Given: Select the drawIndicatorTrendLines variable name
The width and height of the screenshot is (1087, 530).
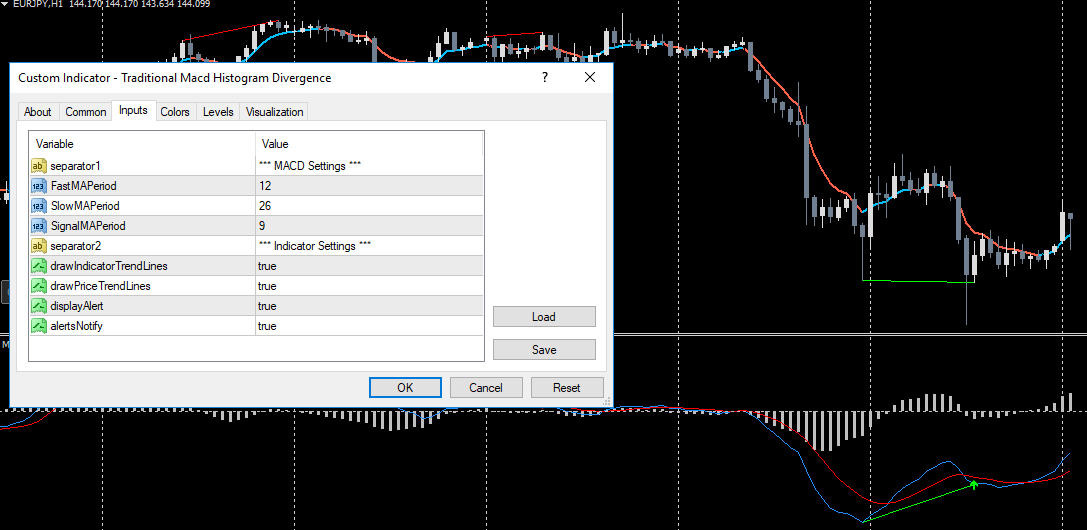Looking at the screenshot, I should pos(109,266).
